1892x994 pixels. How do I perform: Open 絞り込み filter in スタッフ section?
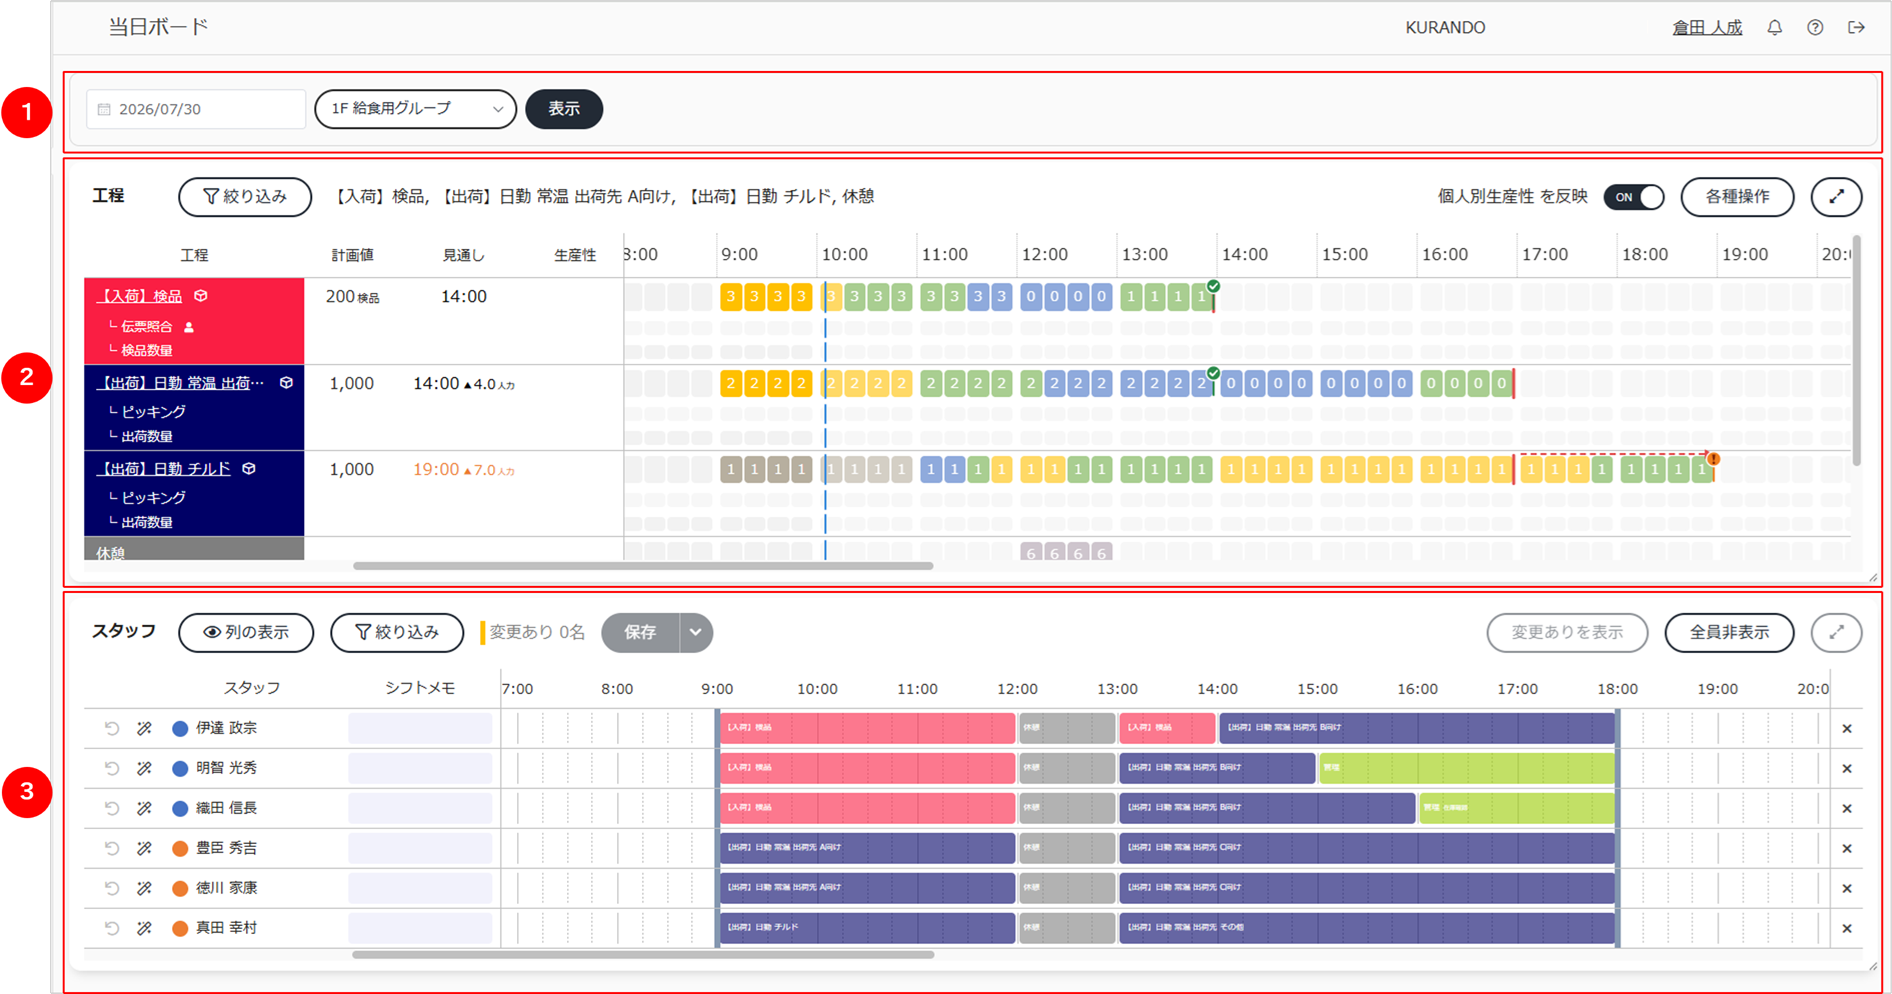coord(397,632)
